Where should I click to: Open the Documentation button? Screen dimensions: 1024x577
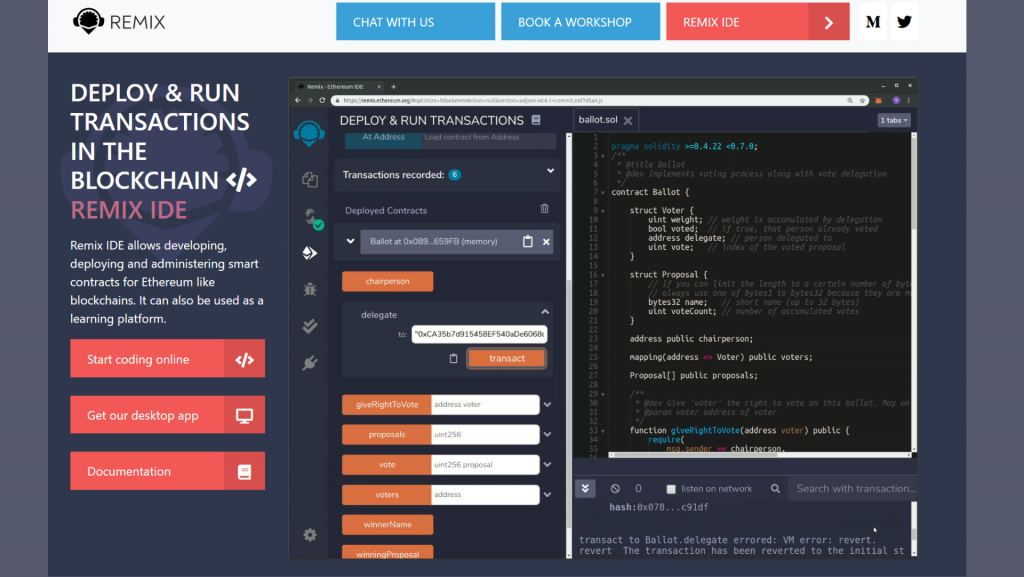point(168,471)
